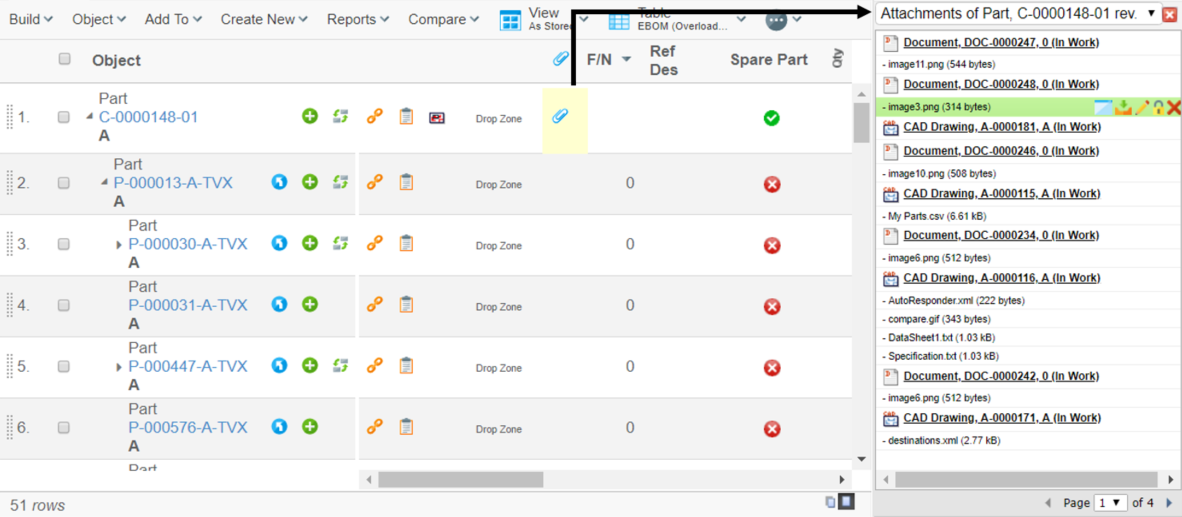
Task: Tick the checkbox for row 2
Action: click(x=64, y=183)
